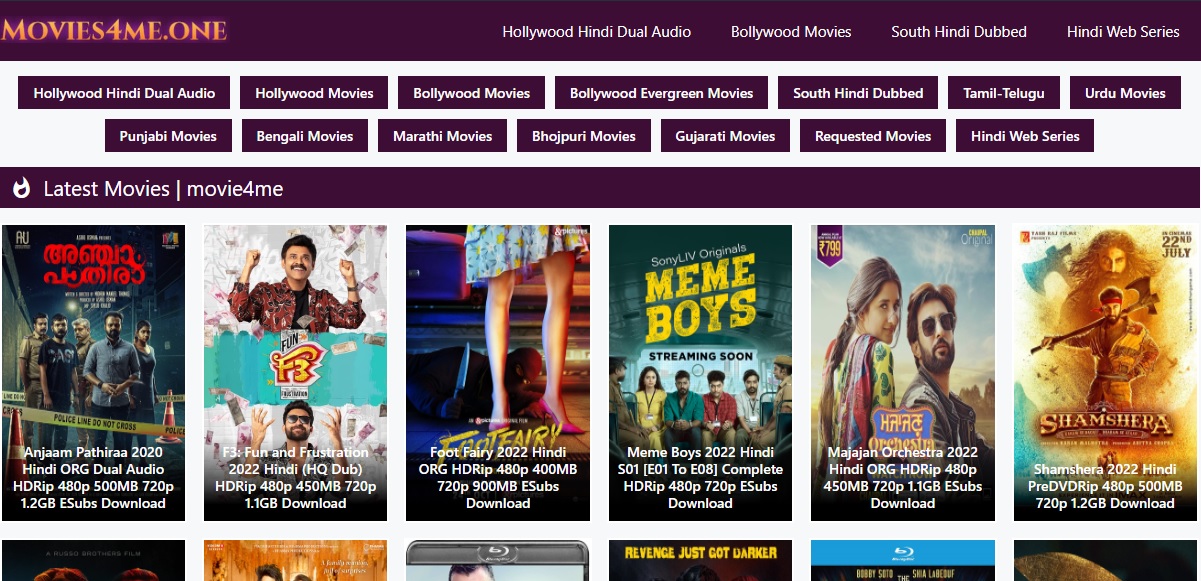Viewport: 1201px width, 581px height.
Task: Open the Bollywood Evergreen Movies category
Action: coord(661,93)
